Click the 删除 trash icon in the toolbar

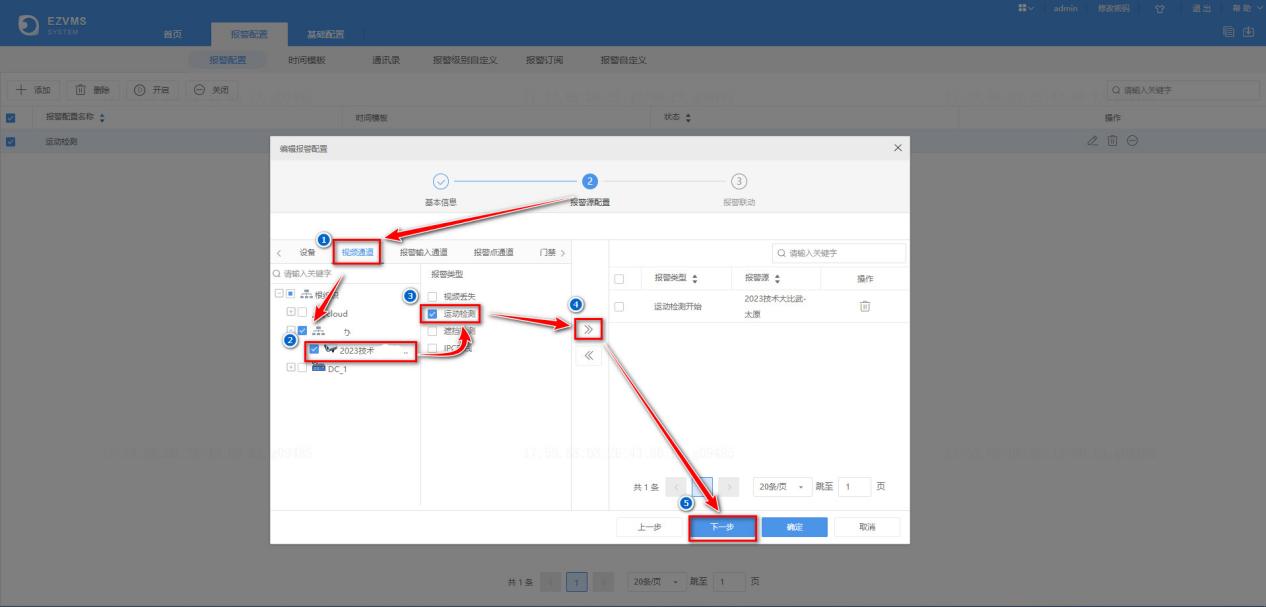tap(80, 89)
